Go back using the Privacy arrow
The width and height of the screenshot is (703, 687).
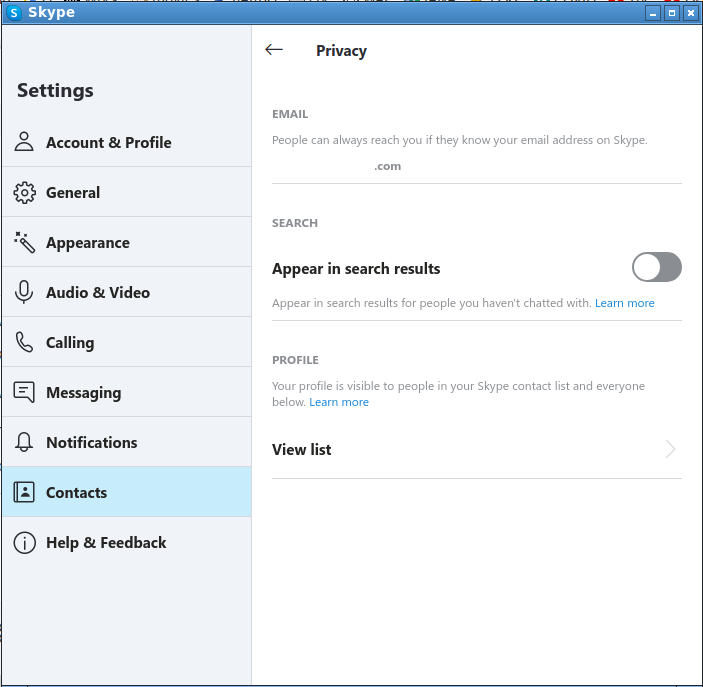pyautogui.click(x=274, y=50)
